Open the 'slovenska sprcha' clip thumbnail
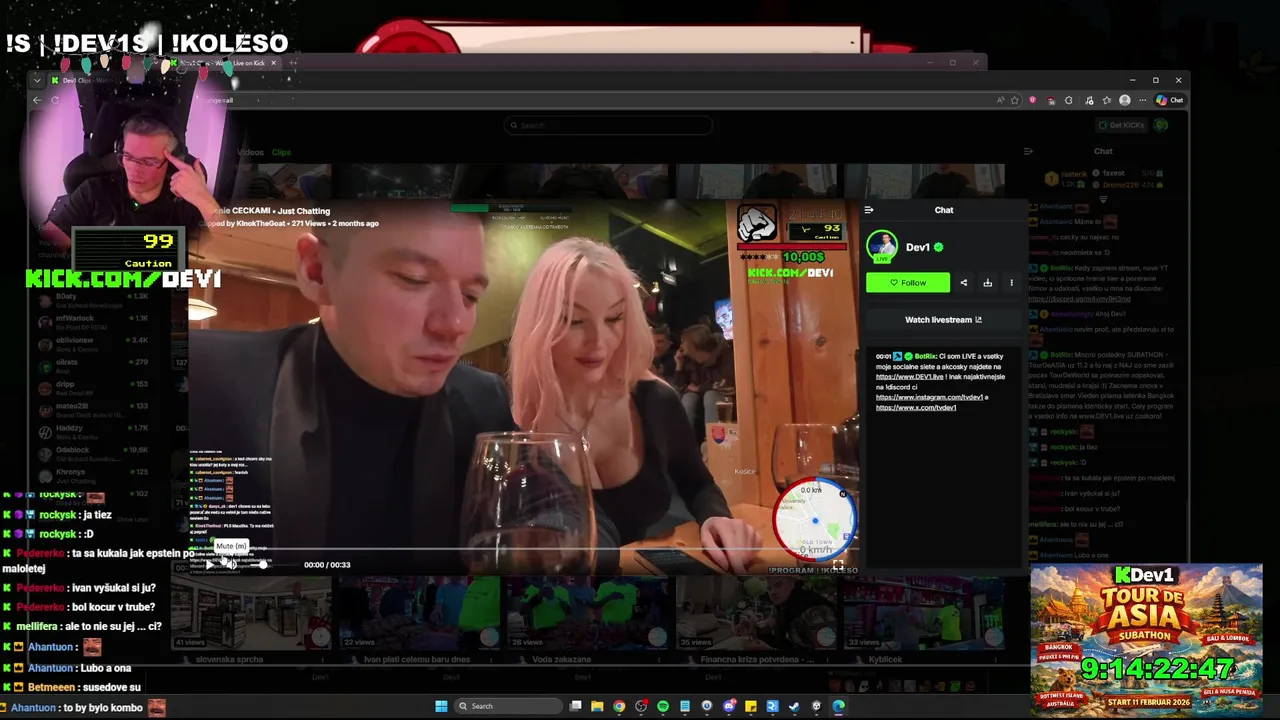The height and width of the screenshot is (720, 1280). click(250, 613)
